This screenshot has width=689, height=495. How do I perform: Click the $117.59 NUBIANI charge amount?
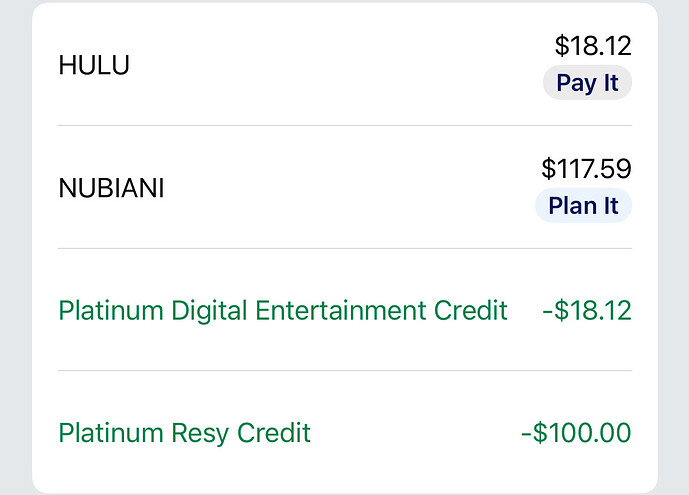coord(586,168)
